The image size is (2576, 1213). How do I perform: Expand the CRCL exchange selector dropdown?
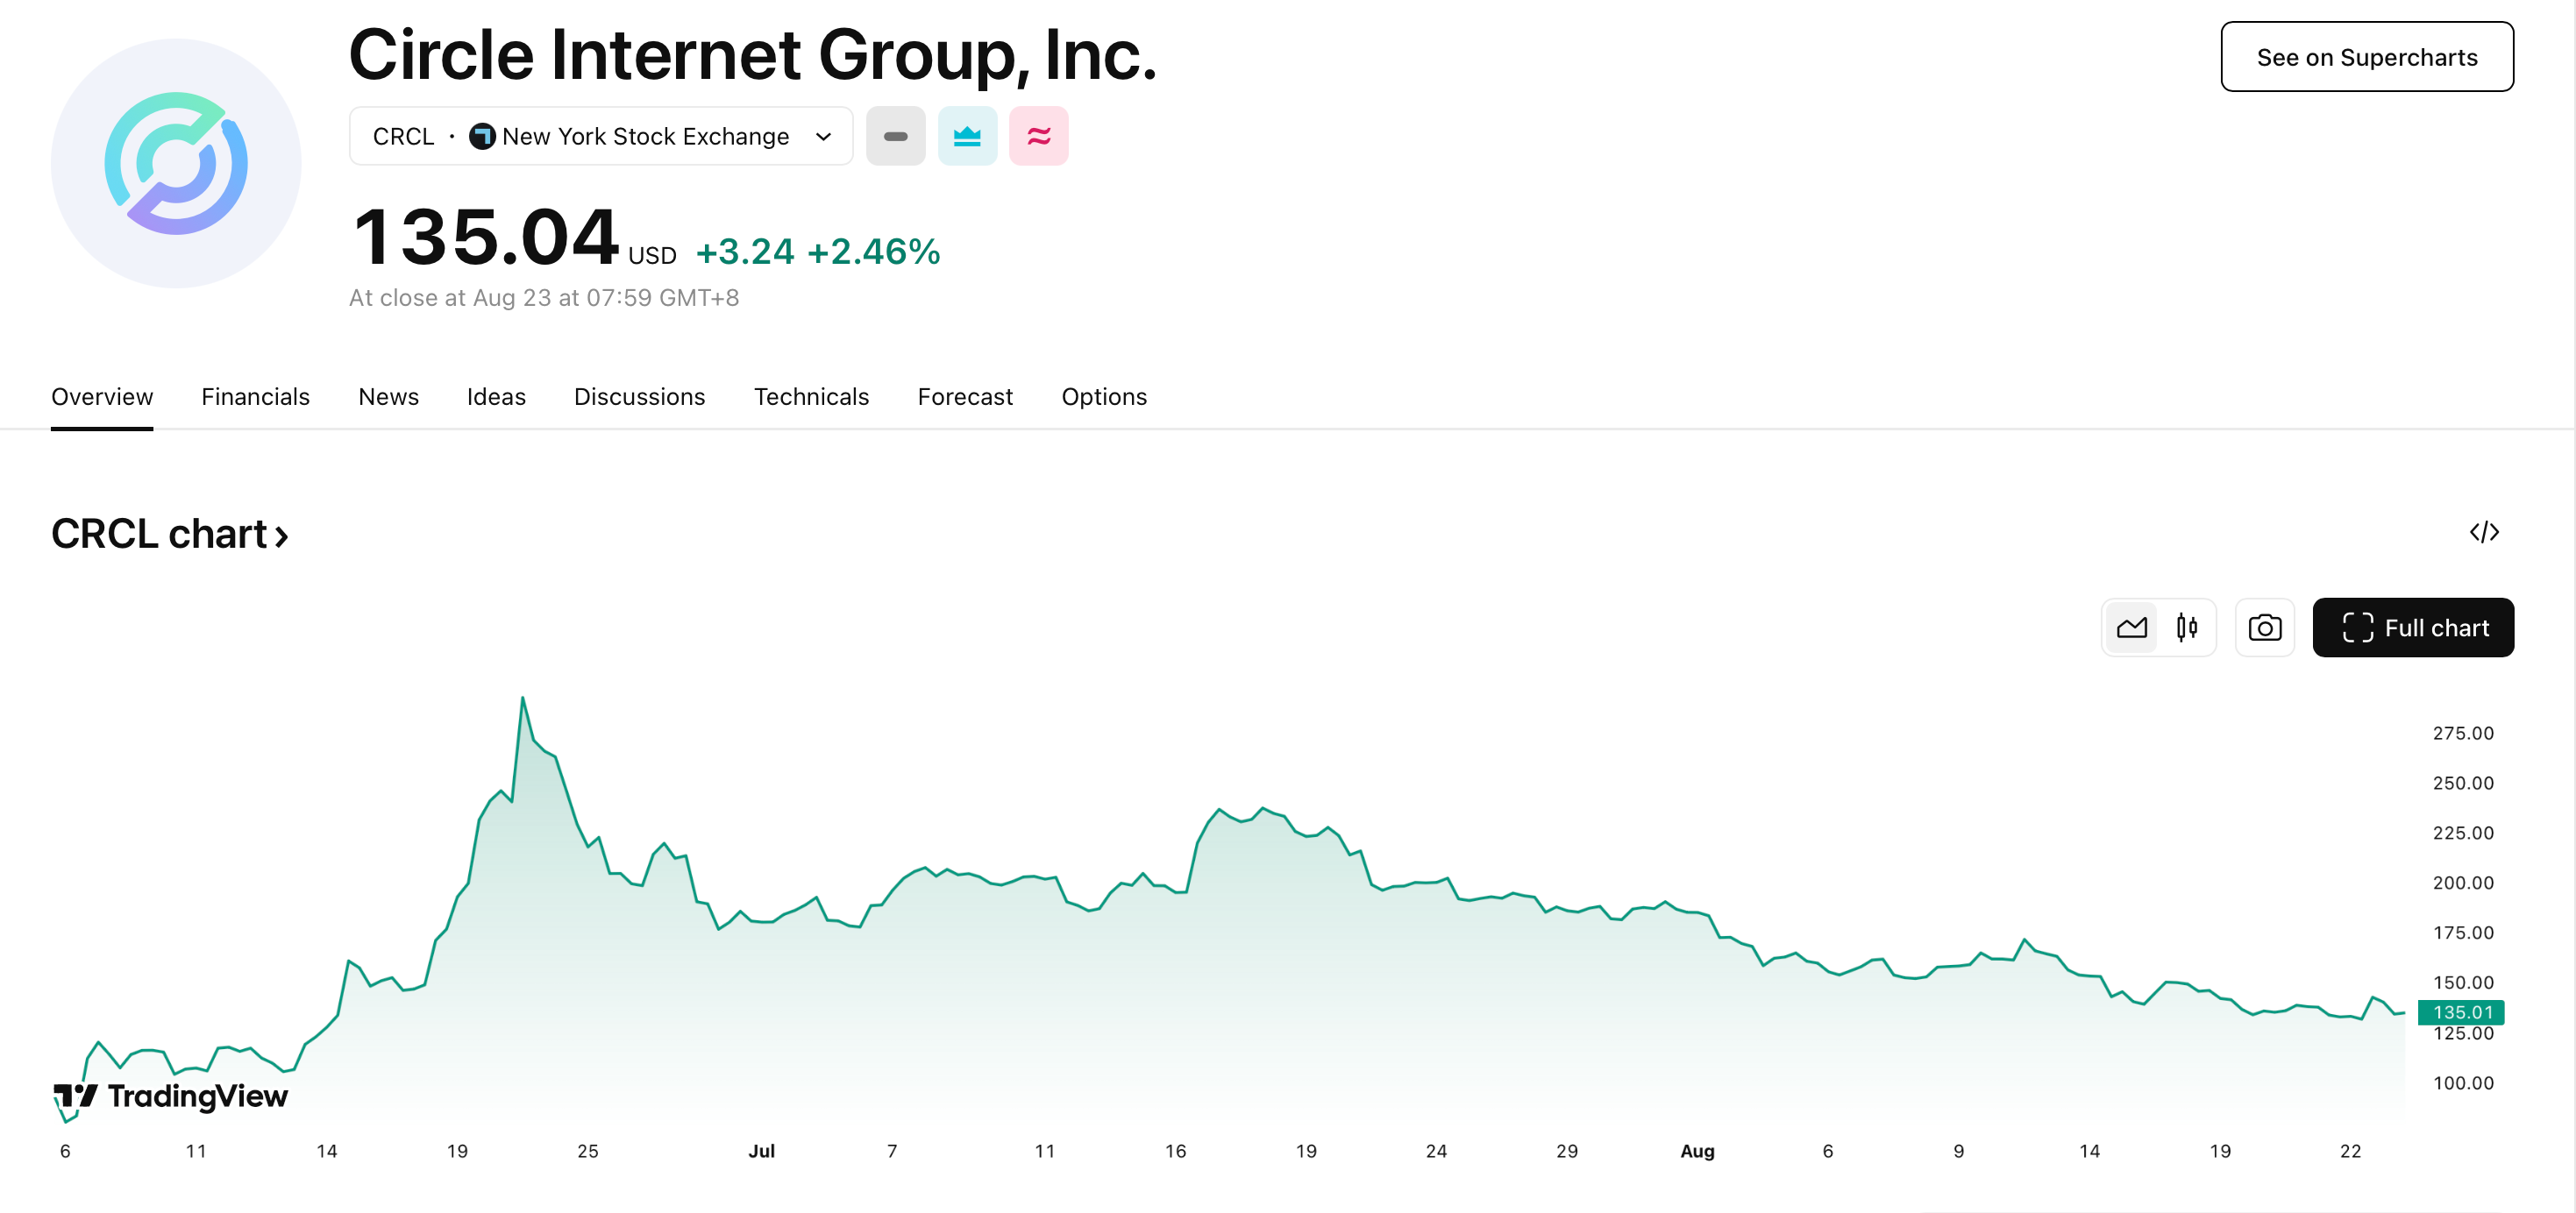click(x=823, y=136)
